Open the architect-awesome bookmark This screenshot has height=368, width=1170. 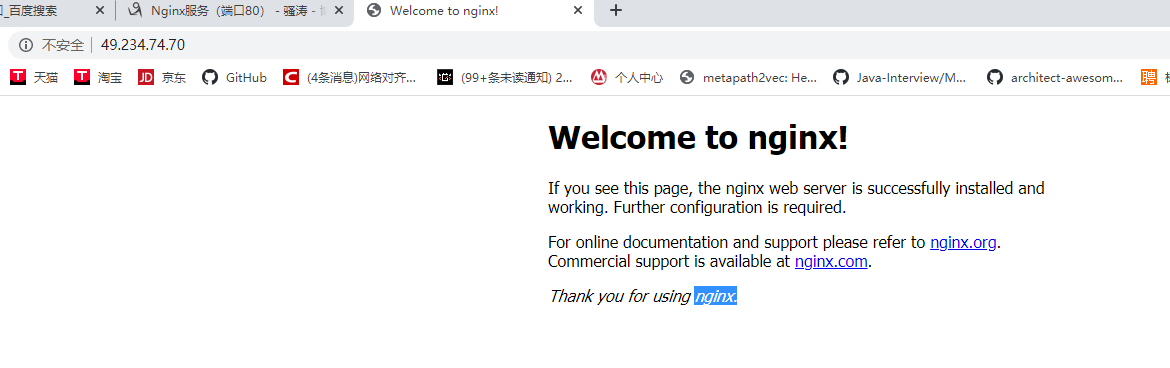click(x=1054, y=77)
